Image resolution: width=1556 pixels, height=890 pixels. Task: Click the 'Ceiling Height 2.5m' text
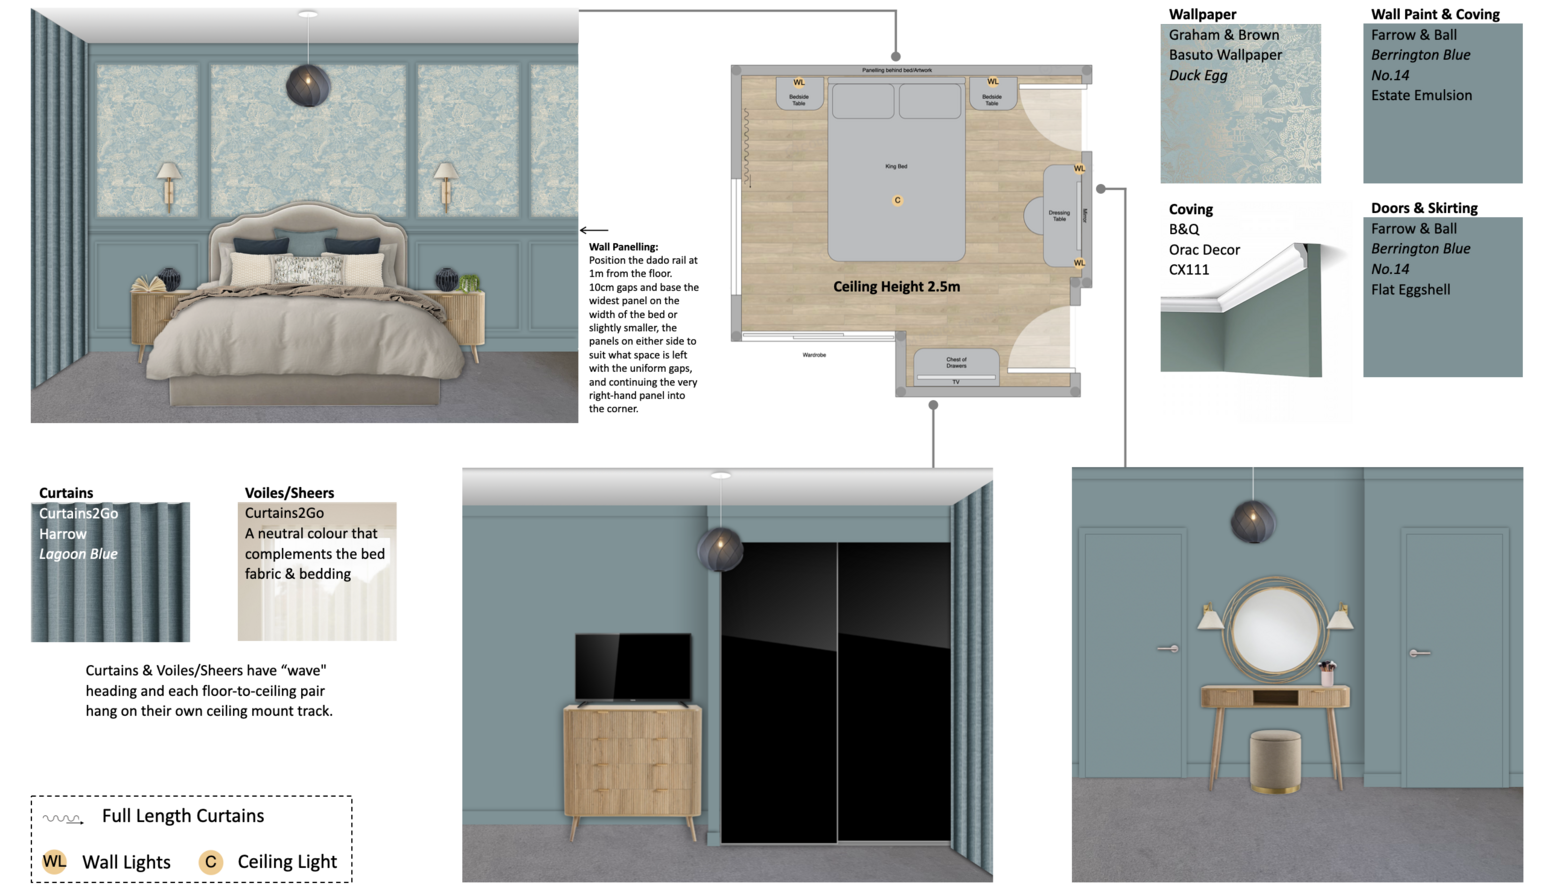(x=896, y=286)
